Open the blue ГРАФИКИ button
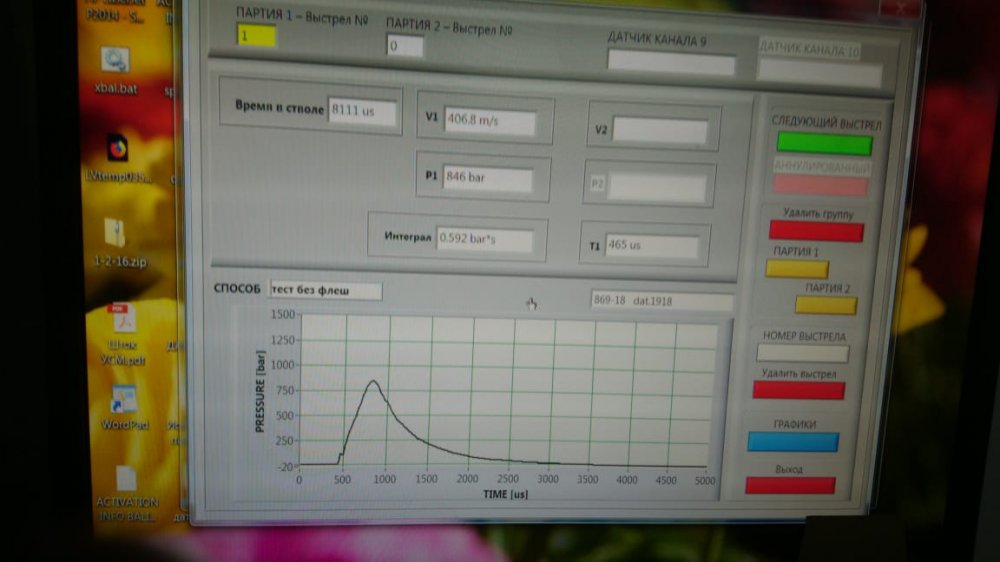 [x=793, y=441]
